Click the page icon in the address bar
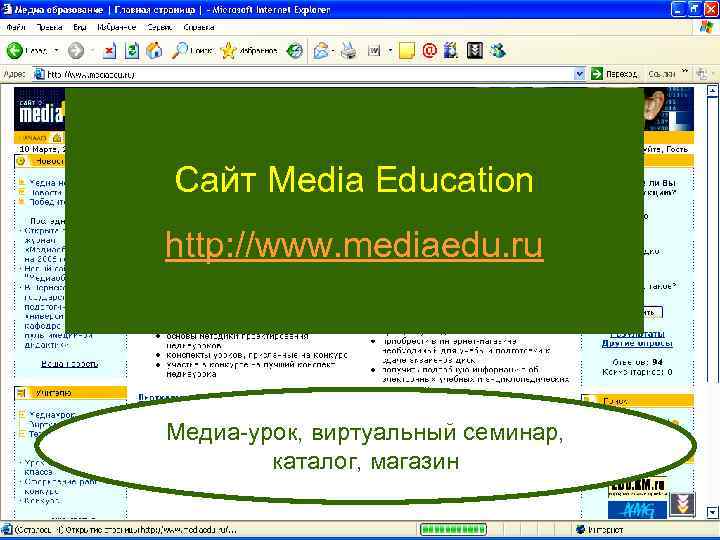The image size is (720, 540). (x=39, y=74)
